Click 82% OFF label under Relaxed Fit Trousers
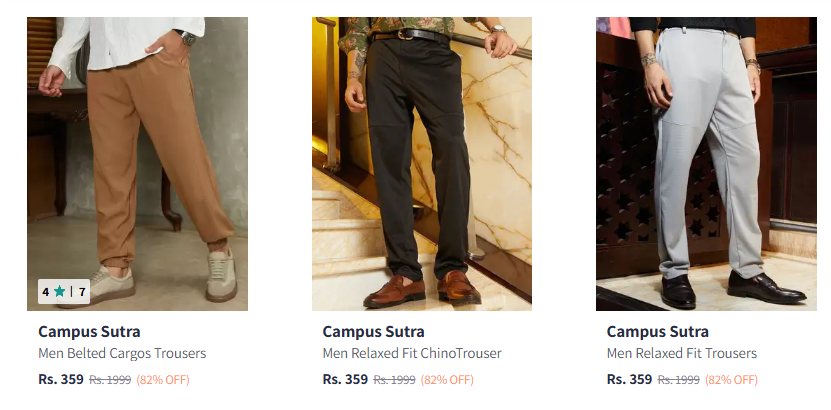Viewport: 831px width, 410px height. (731, 380)
